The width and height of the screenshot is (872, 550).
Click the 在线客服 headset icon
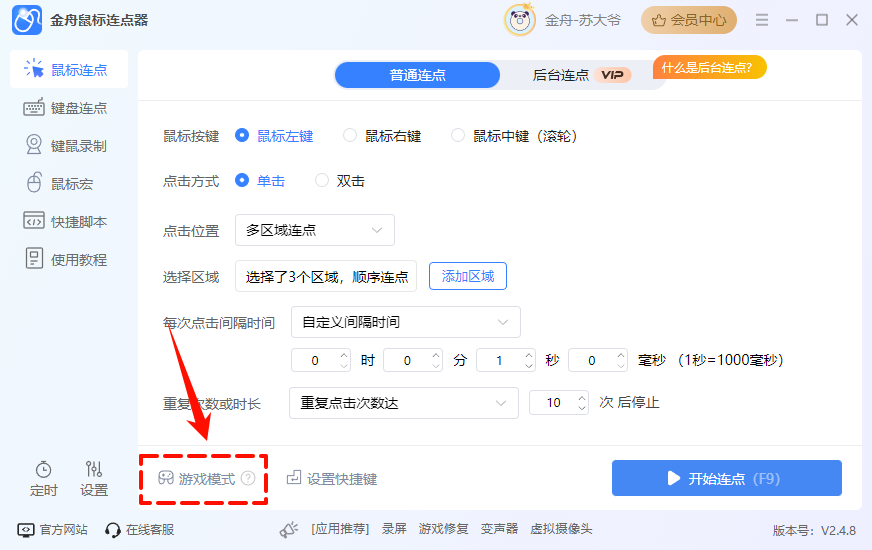tap(112, 530)
